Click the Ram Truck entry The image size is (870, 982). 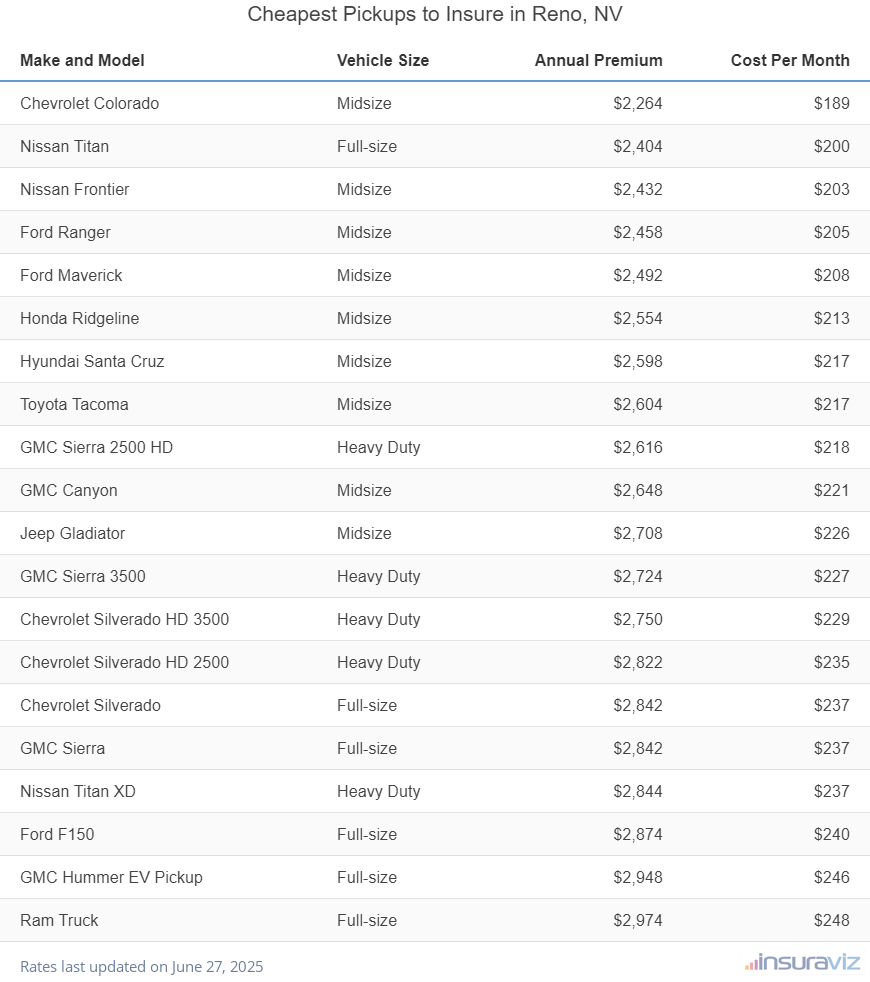[x=59, y=920]
